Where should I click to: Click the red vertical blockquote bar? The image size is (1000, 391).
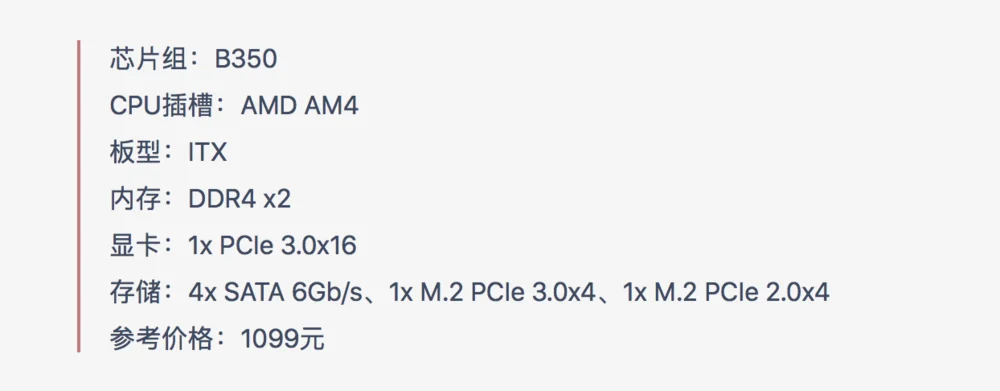[78, 196]
